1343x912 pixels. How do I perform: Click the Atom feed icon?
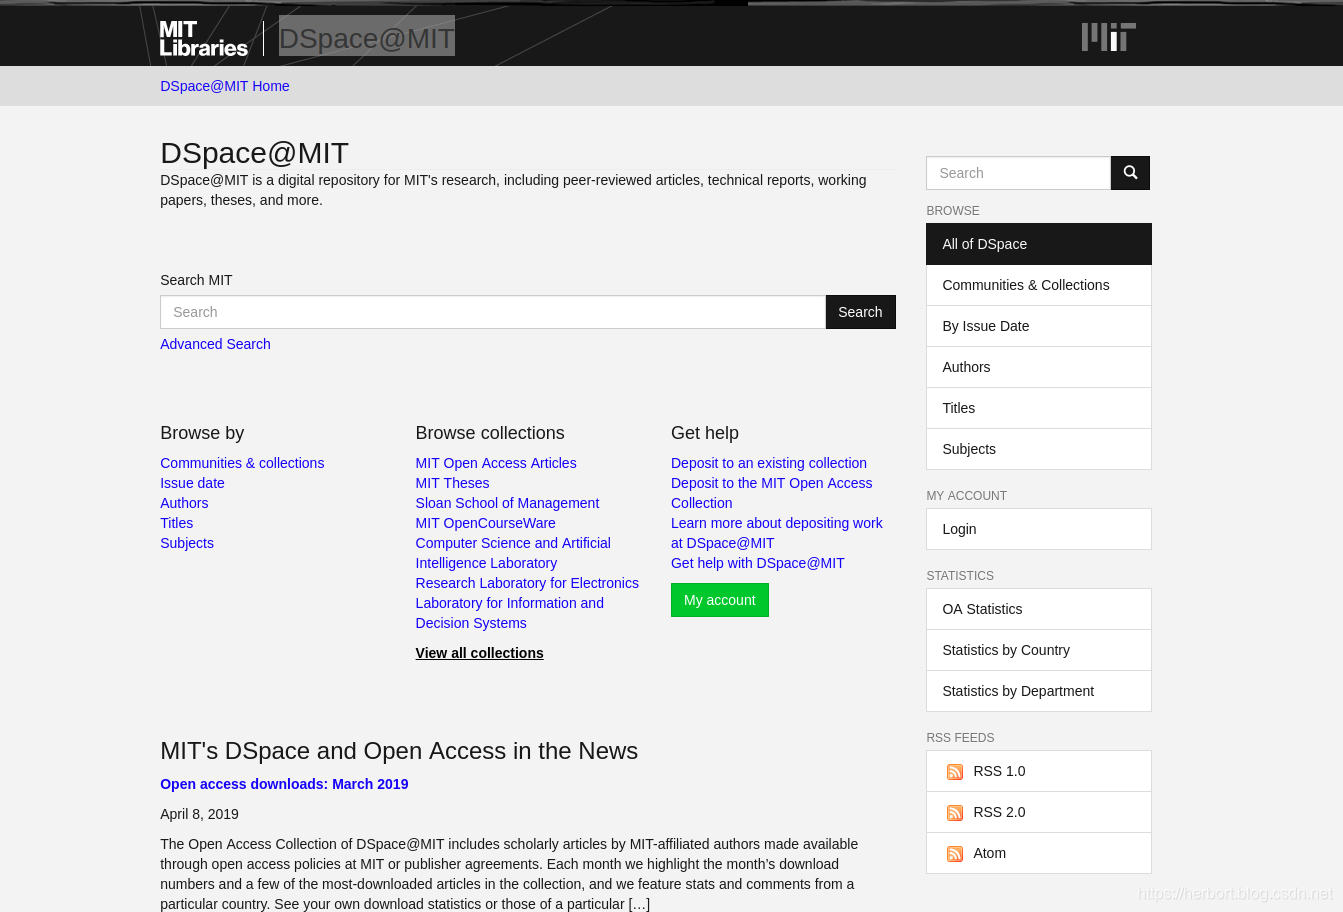(955, 854)
